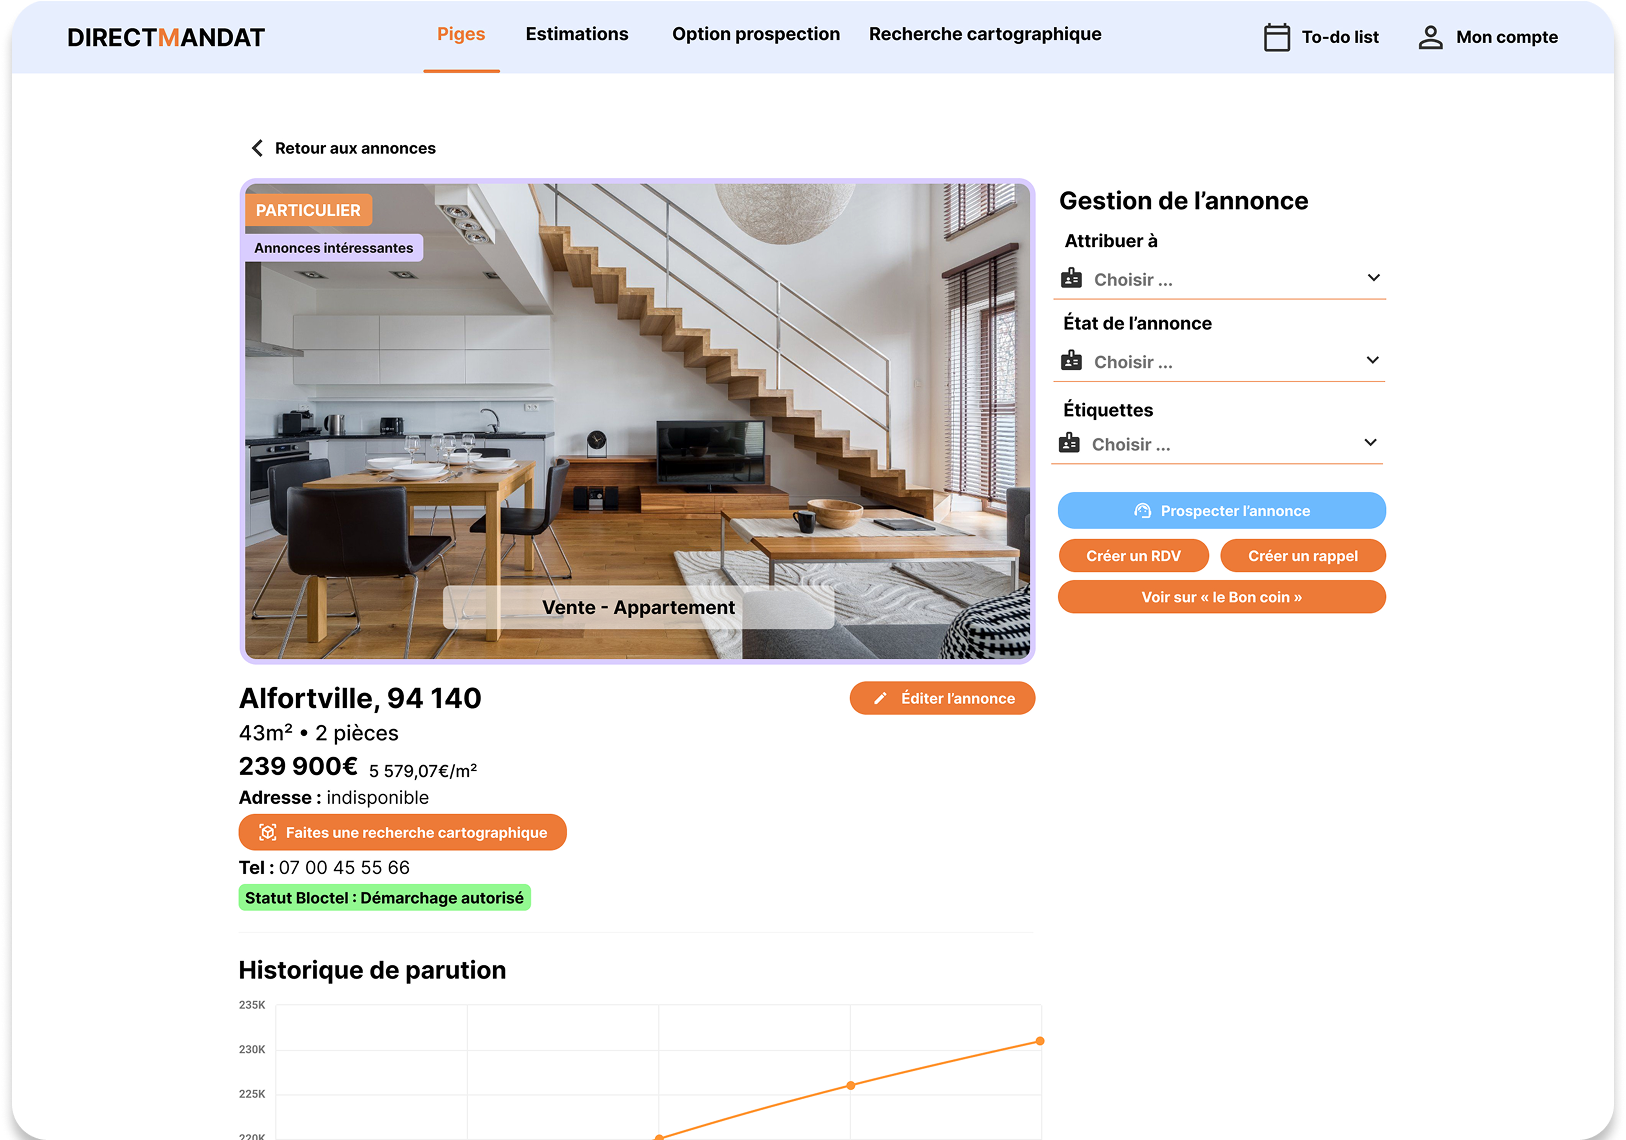Click Statut Bloctel Démarchage autorisé badge

tap(384, 898)
